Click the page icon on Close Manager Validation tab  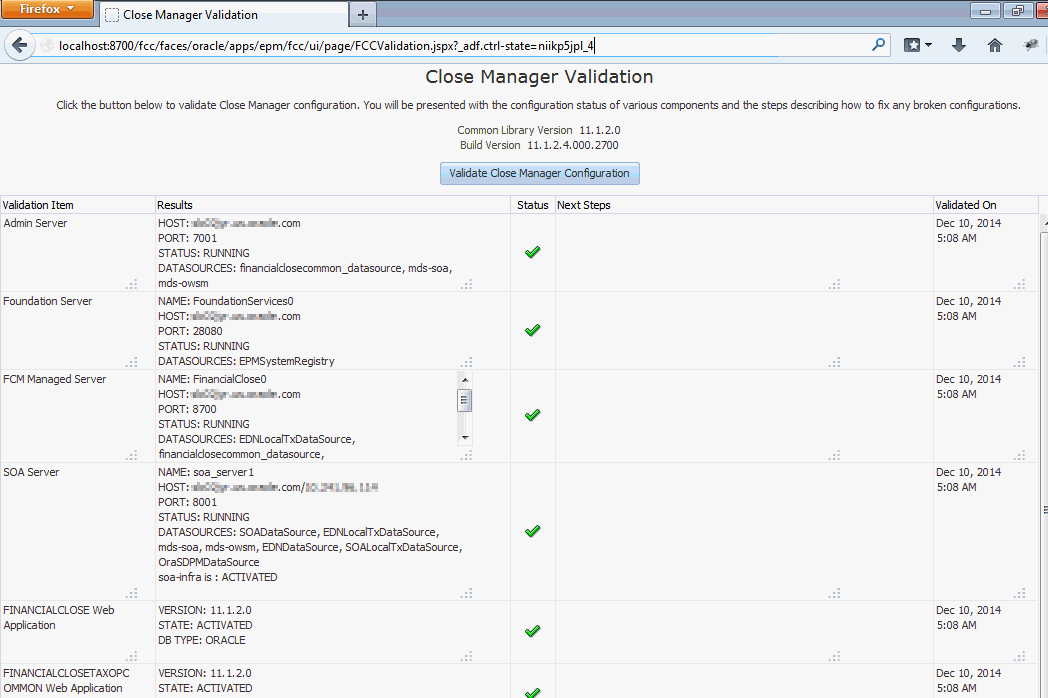[112, 15]
